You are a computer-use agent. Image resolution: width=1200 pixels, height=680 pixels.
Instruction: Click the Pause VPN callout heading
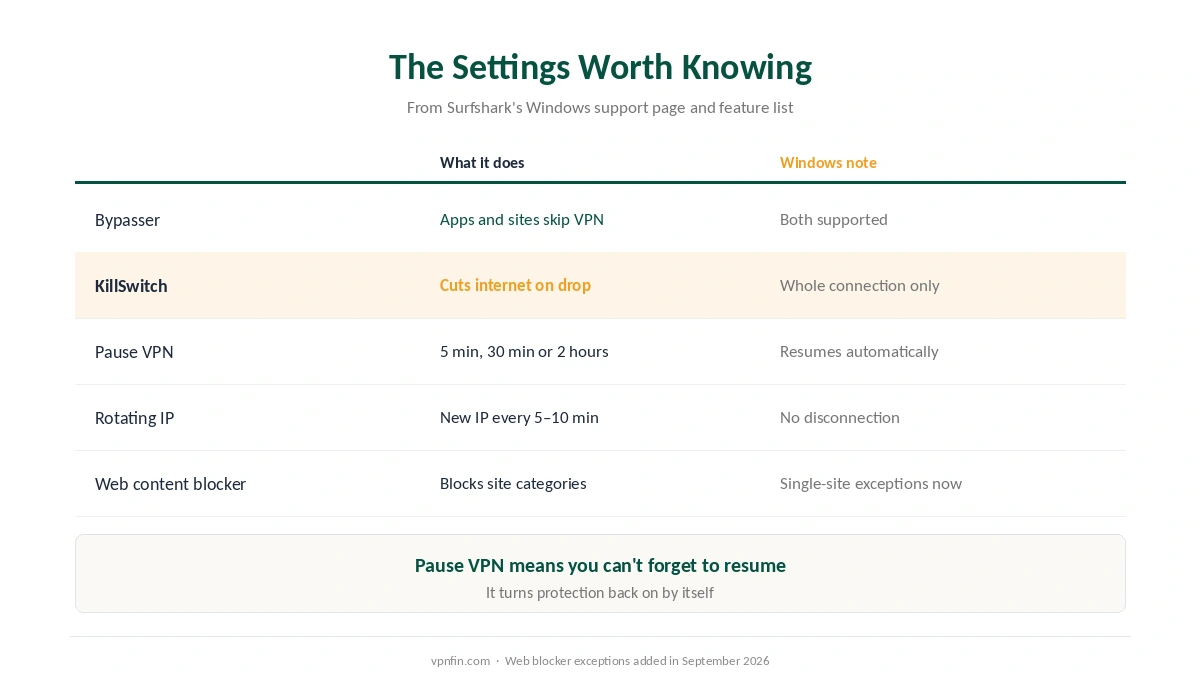600,566
